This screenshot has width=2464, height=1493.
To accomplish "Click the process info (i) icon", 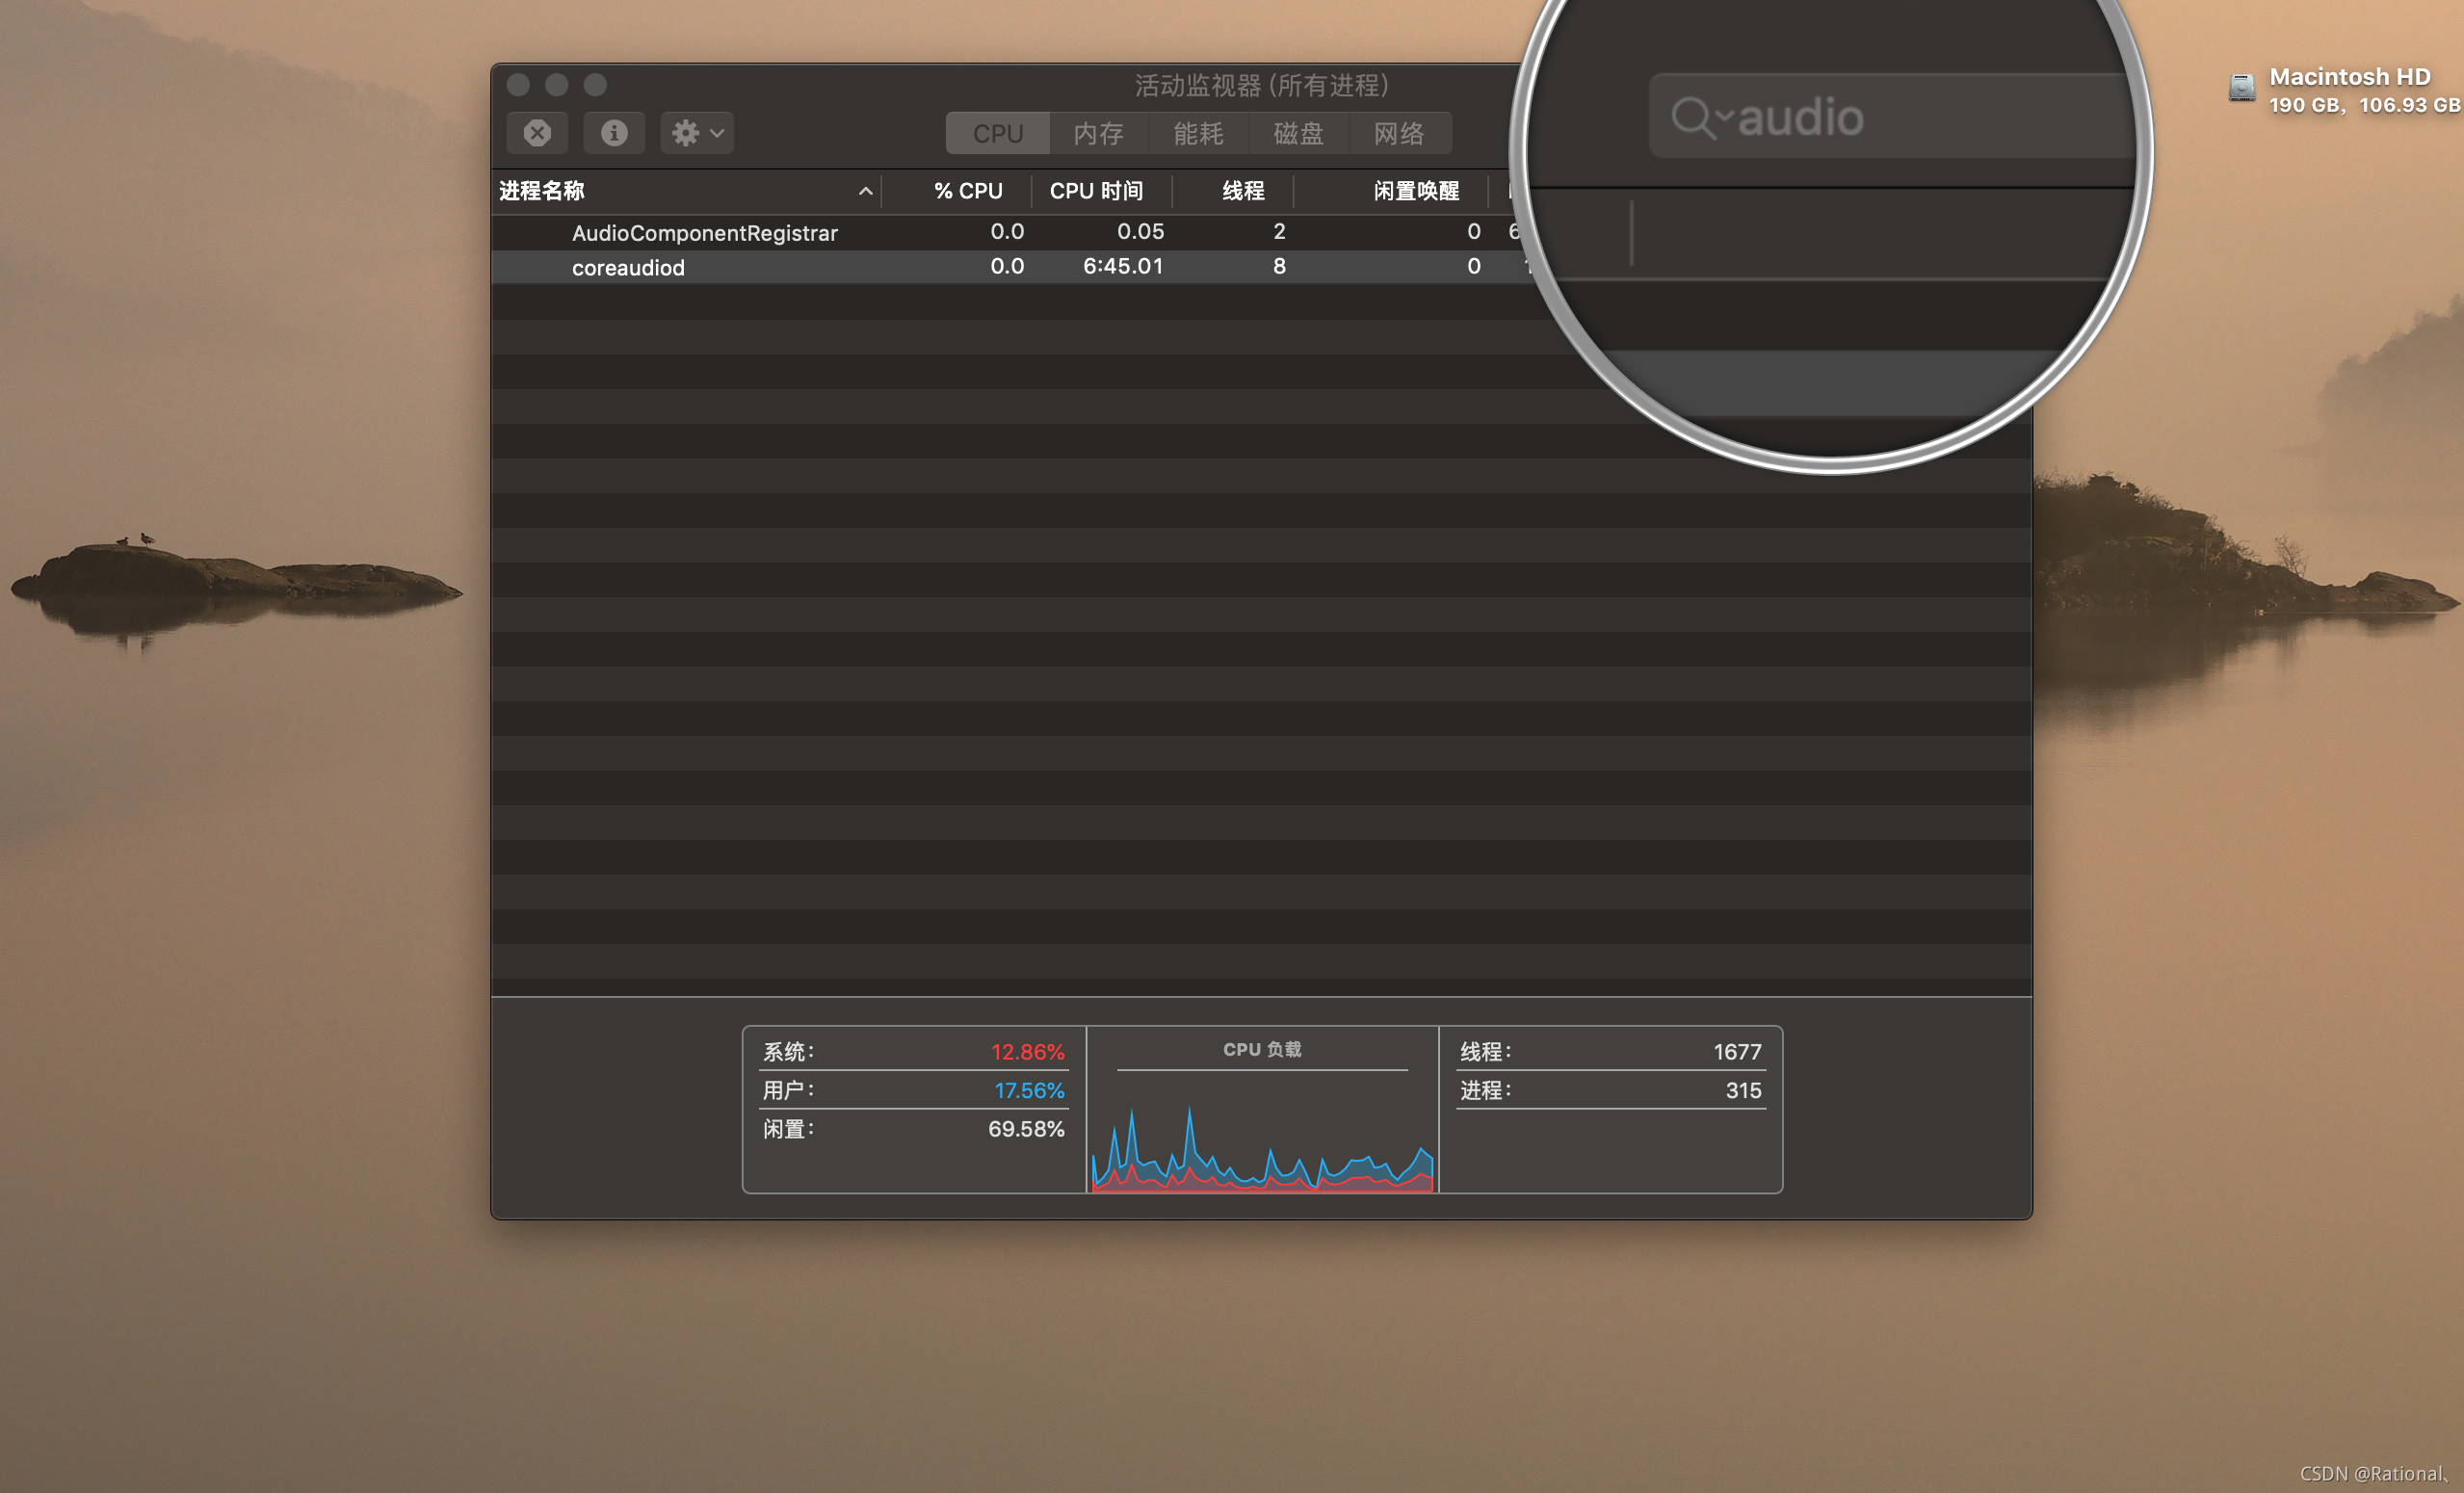I will tap(614, 133).
